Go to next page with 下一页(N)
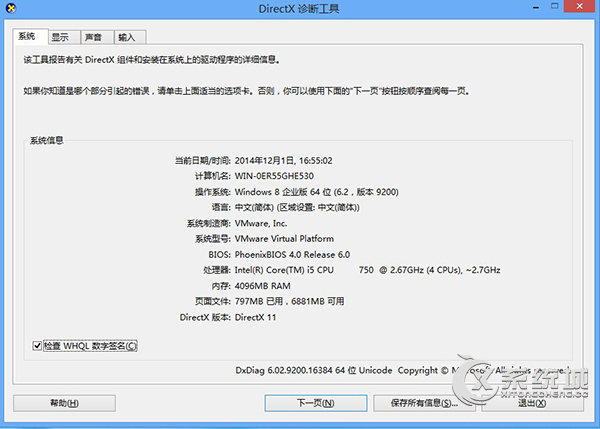Image resolution: width=600 pixels, height=429 pixels. point(316,403)
